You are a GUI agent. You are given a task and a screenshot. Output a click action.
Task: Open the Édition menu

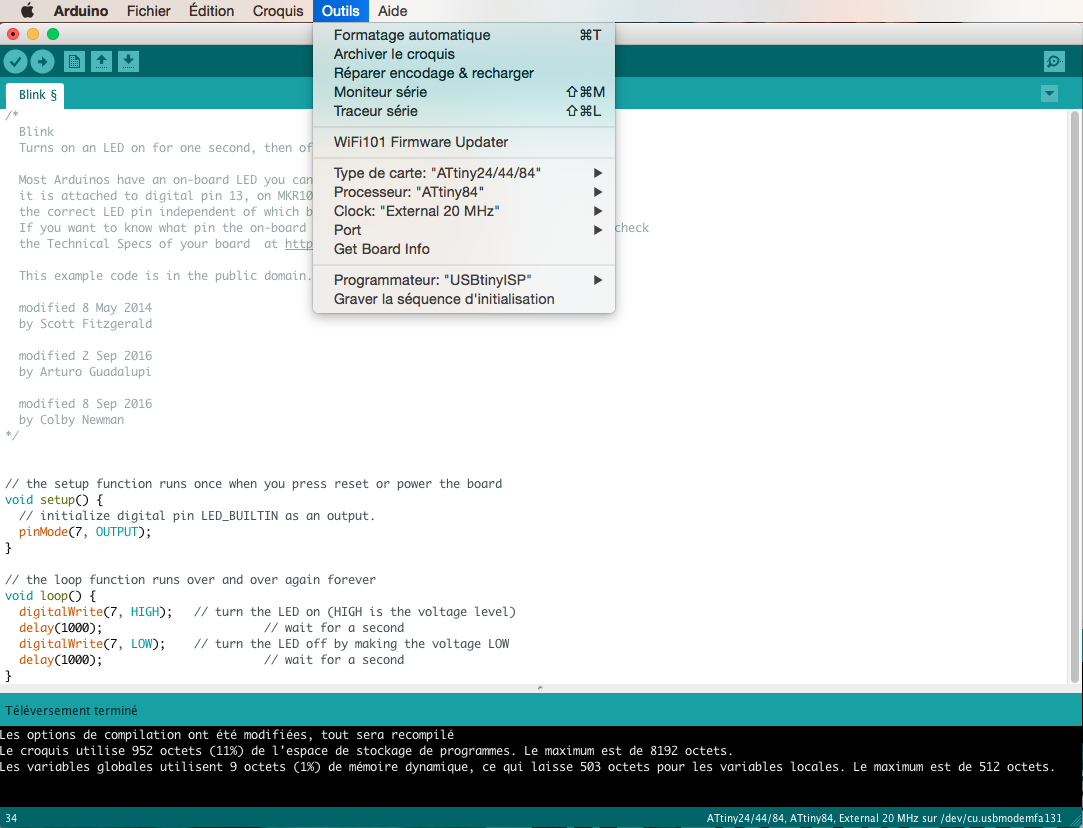tap(211, 11)
